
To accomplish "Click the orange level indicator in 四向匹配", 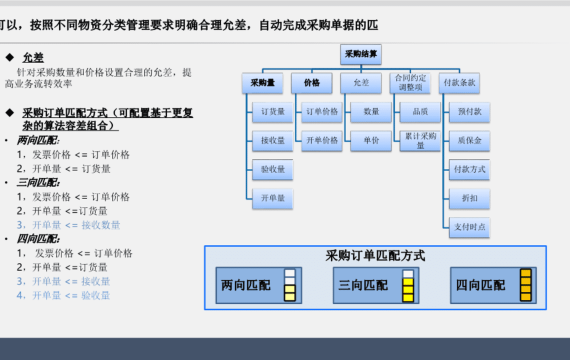I will click(x=526, y=285).
